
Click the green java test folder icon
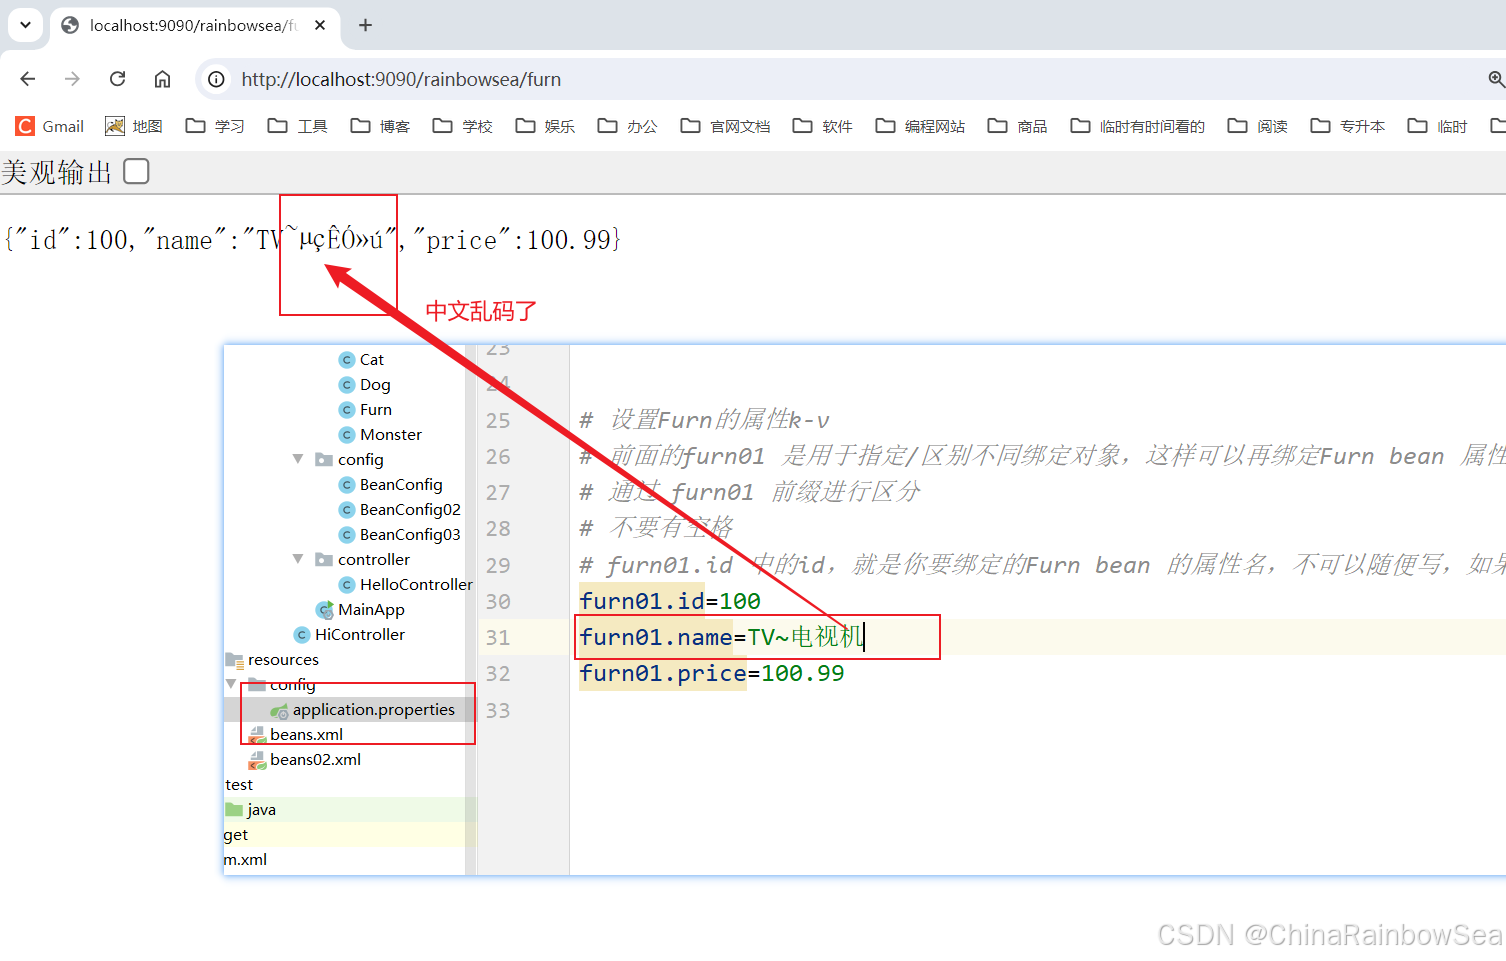(x=234, y=810)
